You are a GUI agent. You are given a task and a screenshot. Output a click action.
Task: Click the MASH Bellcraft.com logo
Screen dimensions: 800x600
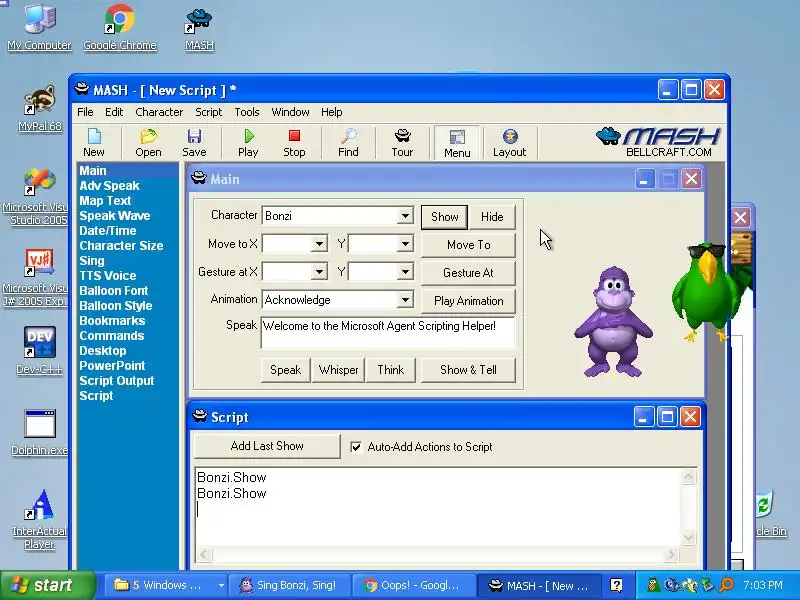click(x=658, y=142)
